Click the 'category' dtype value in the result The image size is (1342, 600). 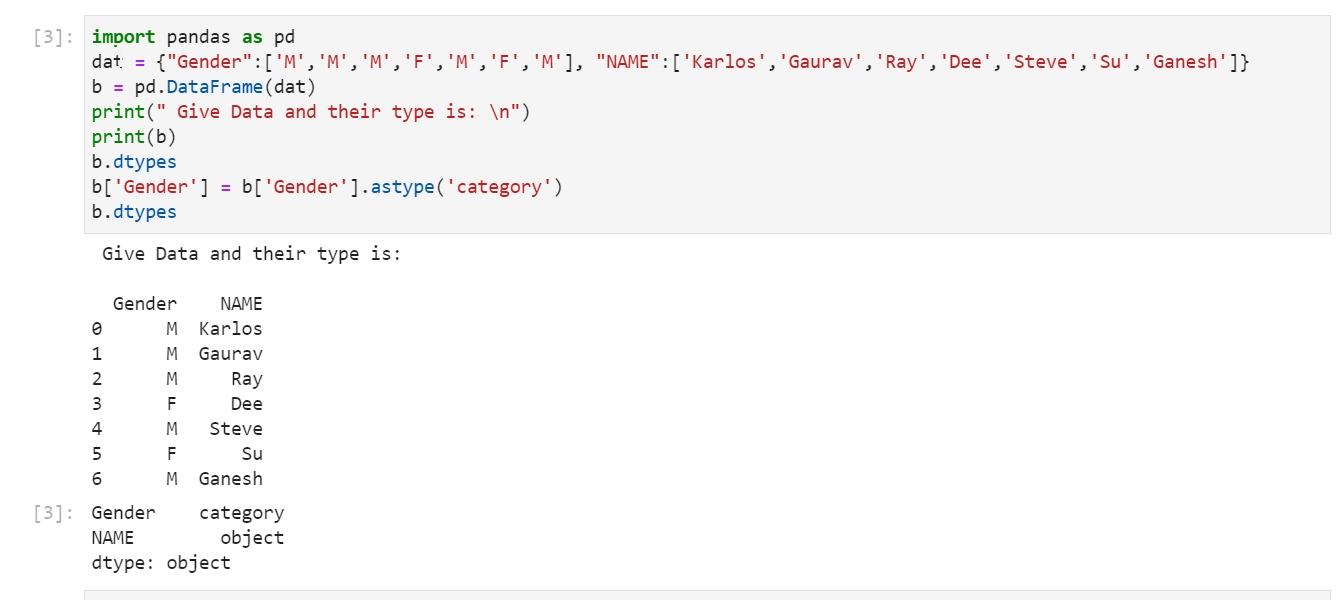(241, 513)
